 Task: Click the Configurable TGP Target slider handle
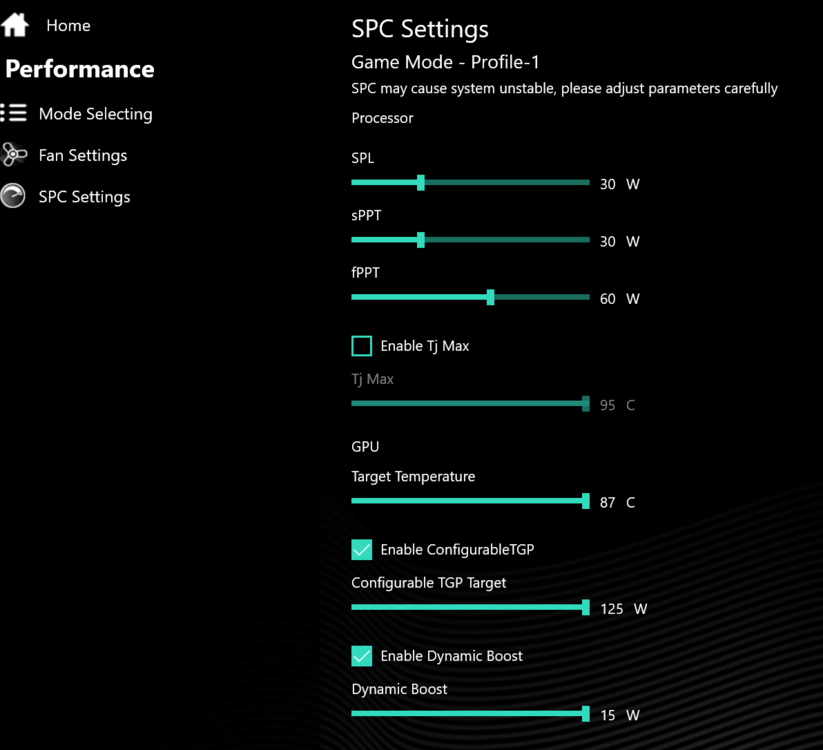(586, 607)
